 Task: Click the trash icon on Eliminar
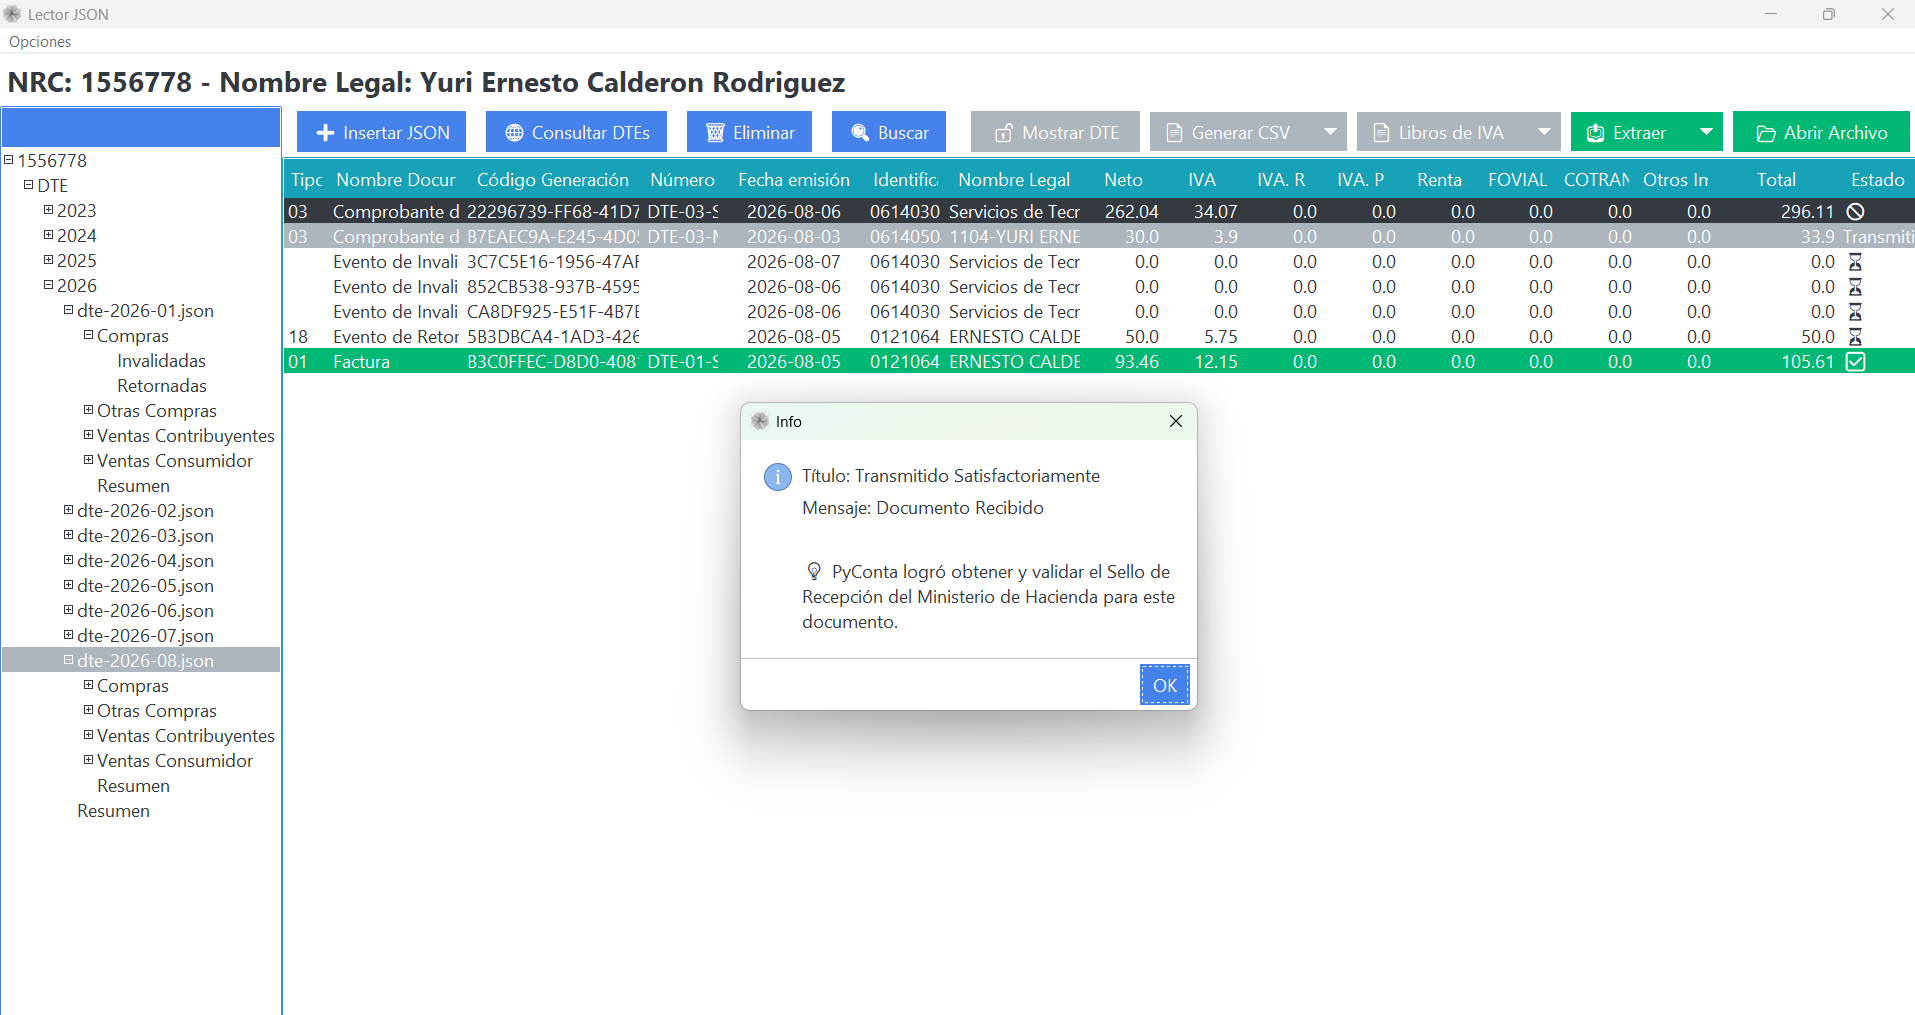[715, 133]
